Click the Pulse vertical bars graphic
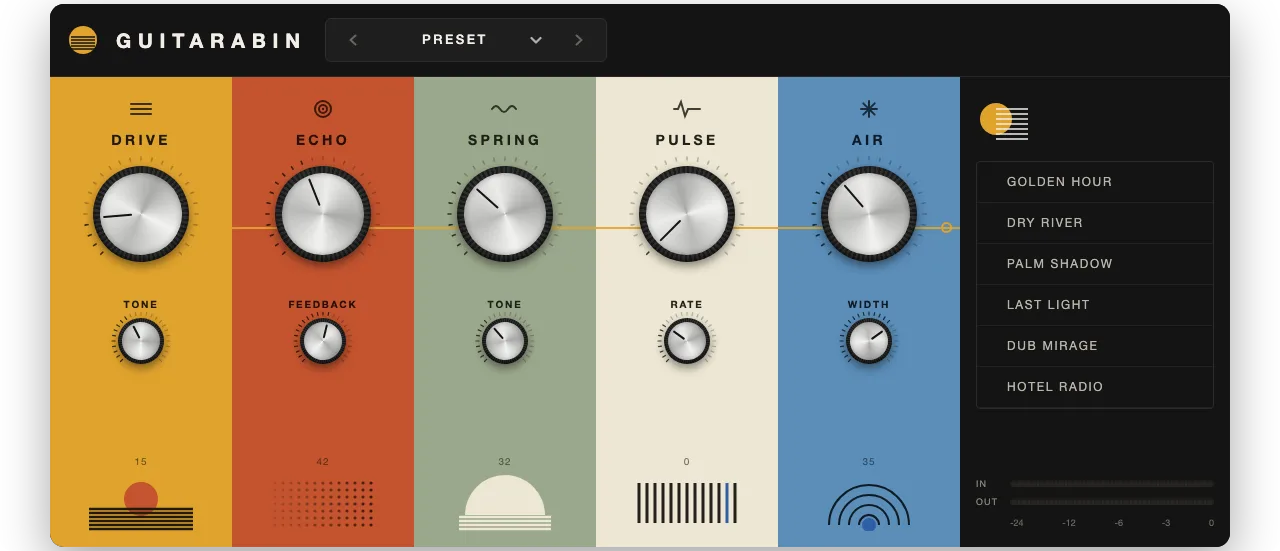 pyautogui.click(x=686, y=503)
